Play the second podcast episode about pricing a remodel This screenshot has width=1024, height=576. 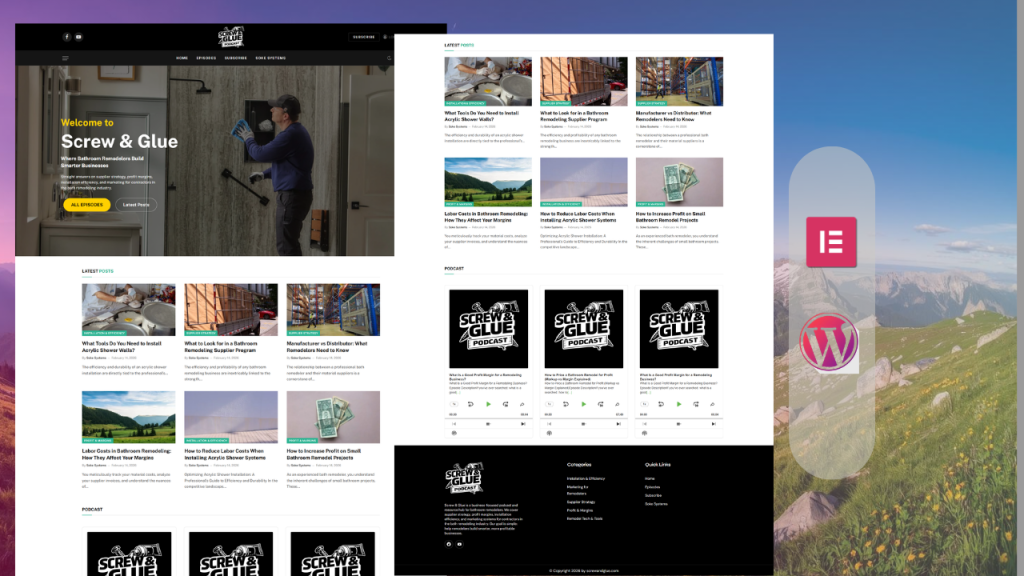pos(583,404)
